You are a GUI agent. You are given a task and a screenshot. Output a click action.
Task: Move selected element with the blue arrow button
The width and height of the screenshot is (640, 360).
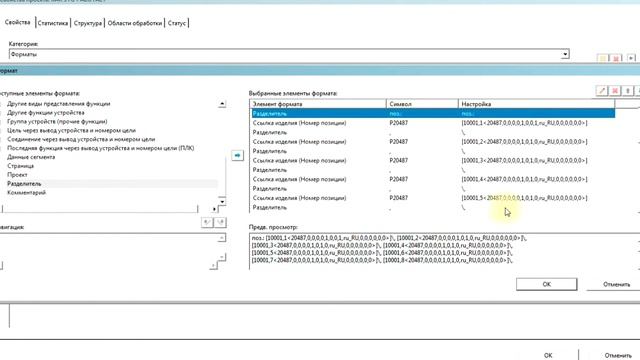(x=237, y=156)
